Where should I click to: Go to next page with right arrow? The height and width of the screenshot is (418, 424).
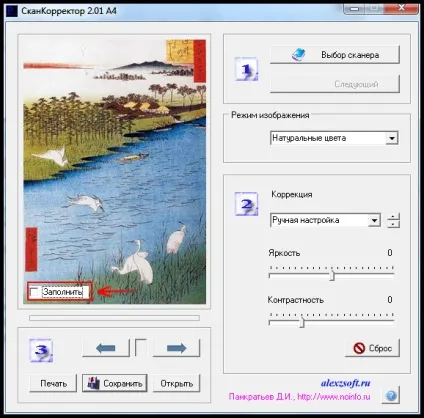176,348
